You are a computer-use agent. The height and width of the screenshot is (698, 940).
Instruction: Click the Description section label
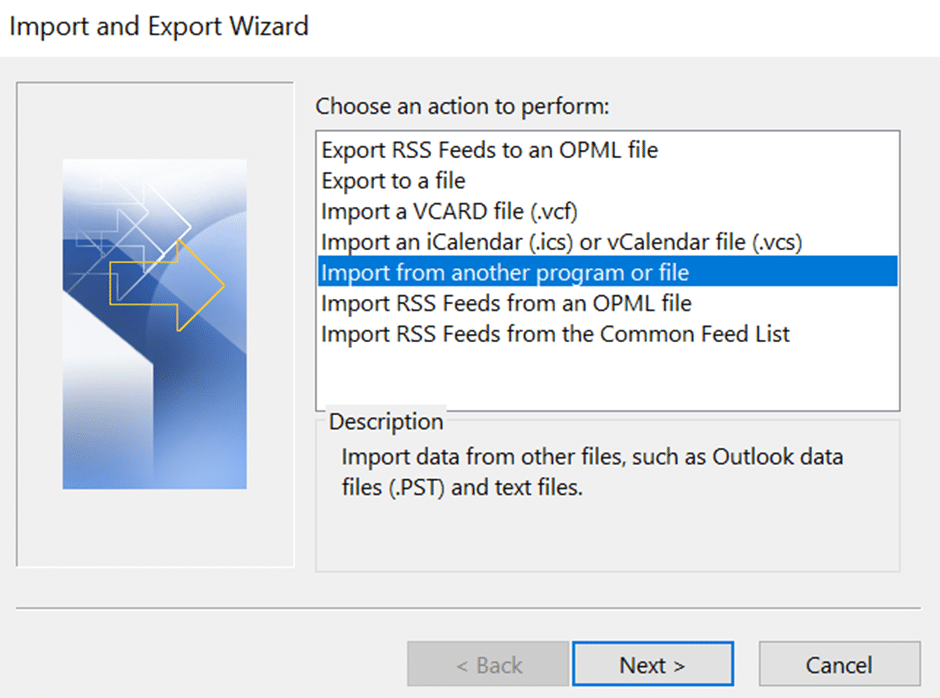(x=386, y=422)
